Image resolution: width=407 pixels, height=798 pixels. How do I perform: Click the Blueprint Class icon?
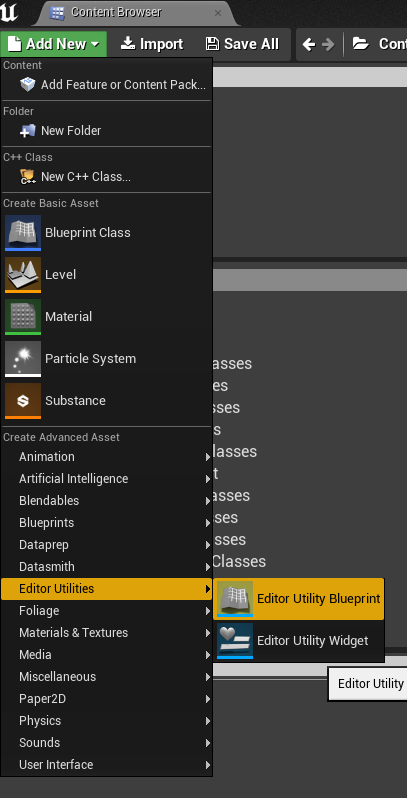[x=23, y=233]
